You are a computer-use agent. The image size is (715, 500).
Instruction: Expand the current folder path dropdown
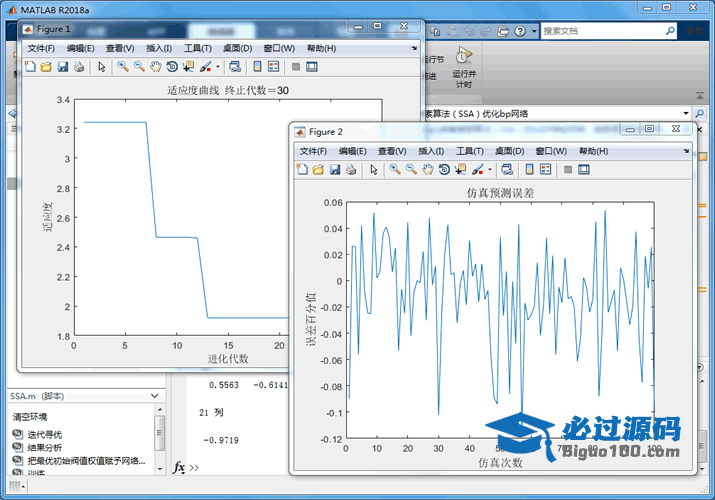click(x=686, y=114)
